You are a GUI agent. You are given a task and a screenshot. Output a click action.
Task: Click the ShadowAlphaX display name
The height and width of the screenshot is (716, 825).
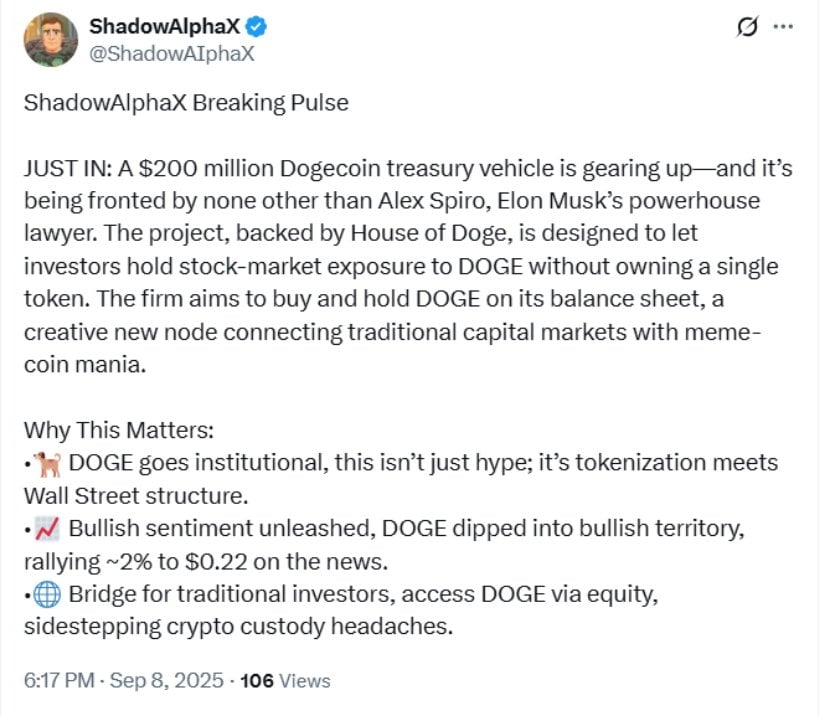[x=164, y=26]
